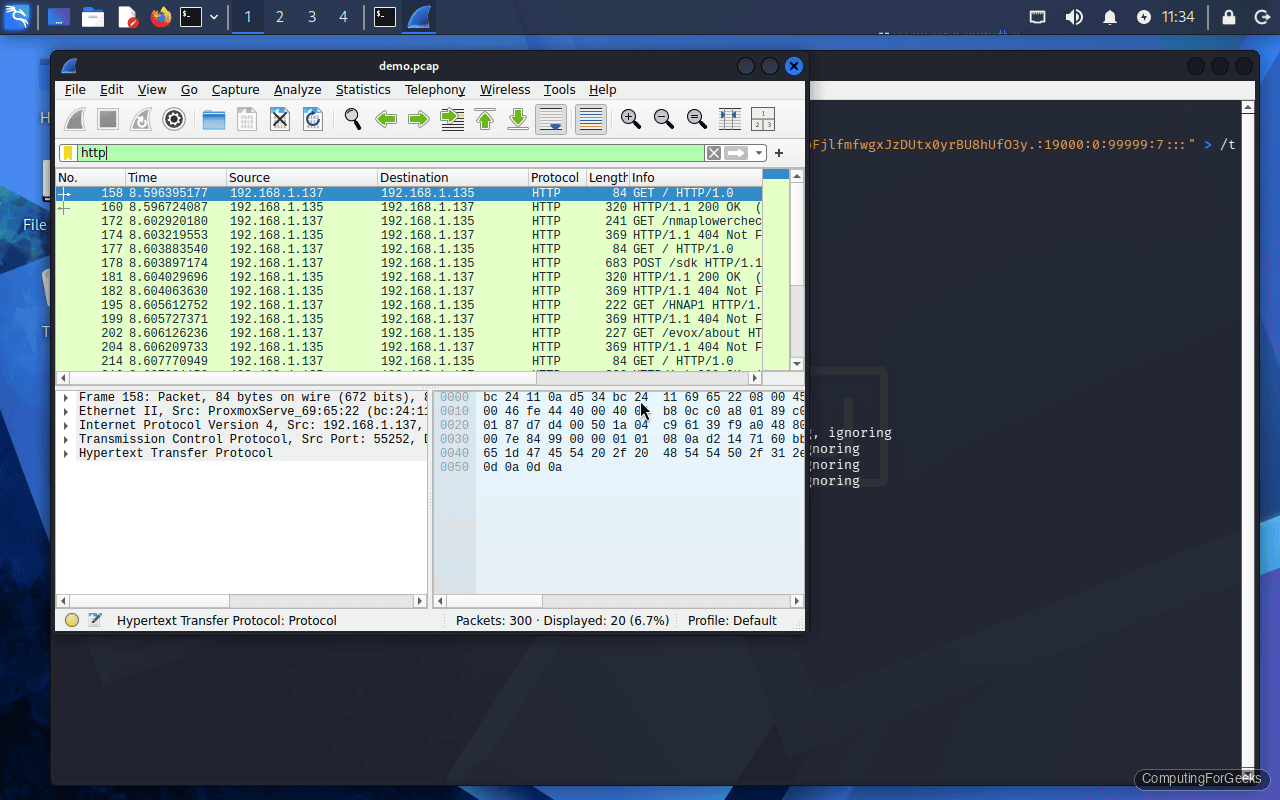1280x800 pixels.
Task: Apply the http display filter with the arrow button
Action: click(736, 152)
